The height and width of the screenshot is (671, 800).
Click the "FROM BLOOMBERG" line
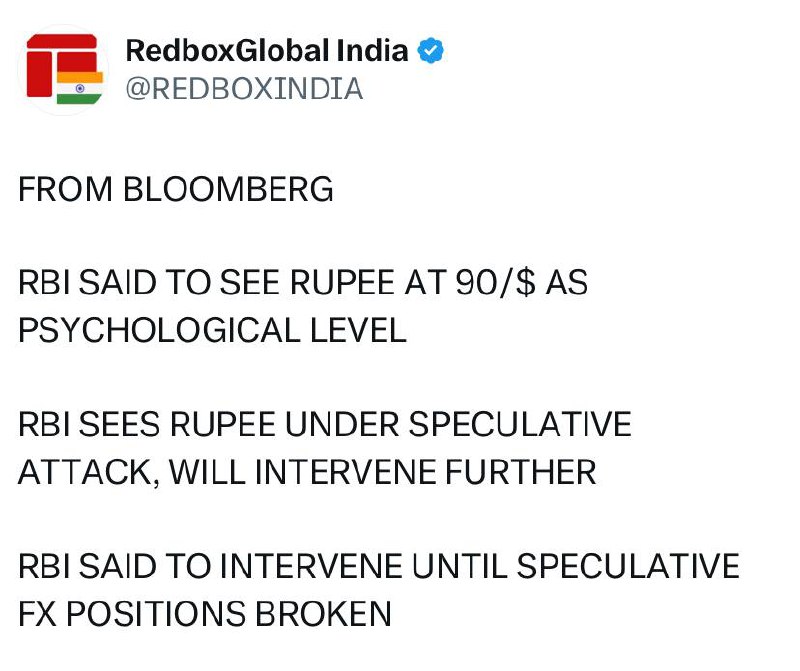point(176,189)
